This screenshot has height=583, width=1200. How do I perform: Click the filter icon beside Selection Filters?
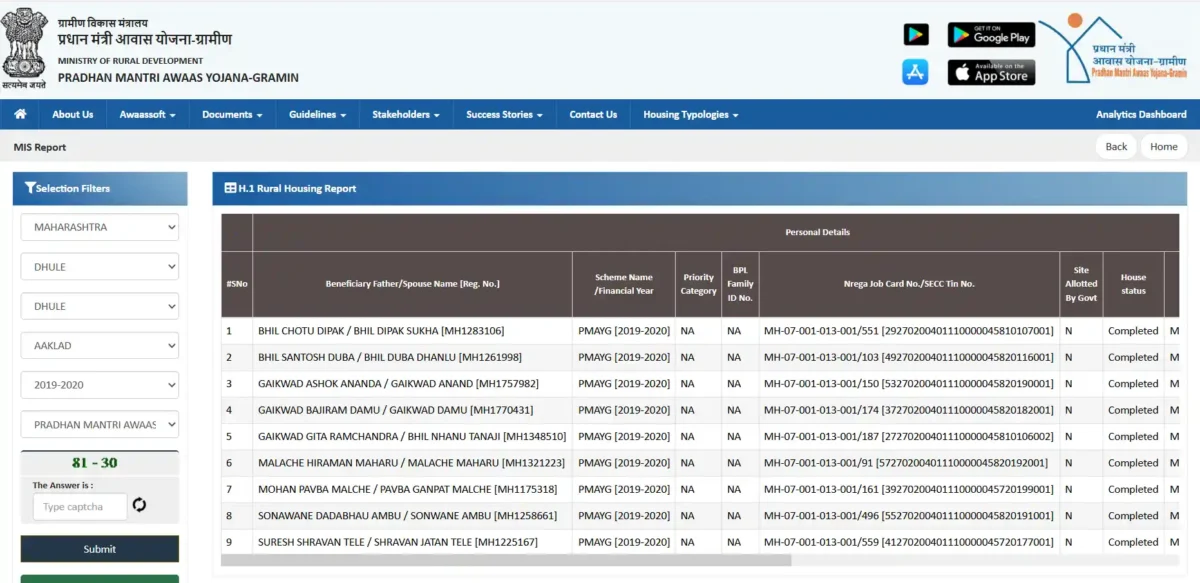30,188
